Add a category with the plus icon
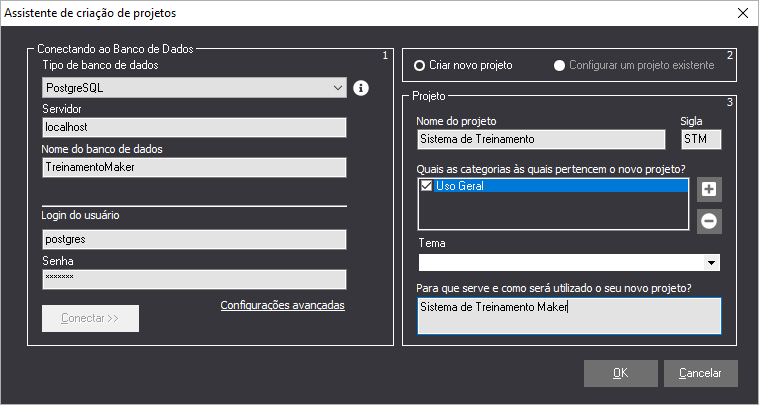The image size is (759, 405). [x=708, y=189]
